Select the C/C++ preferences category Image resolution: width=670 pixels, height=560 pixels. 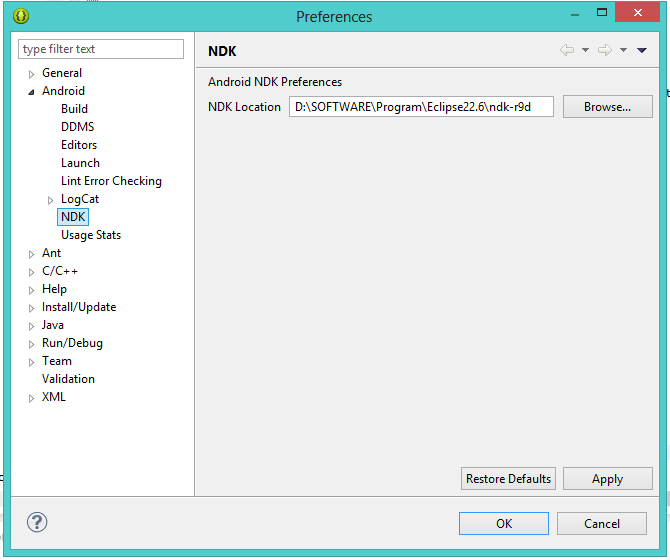pyautogui.click(x=60, y=271)
